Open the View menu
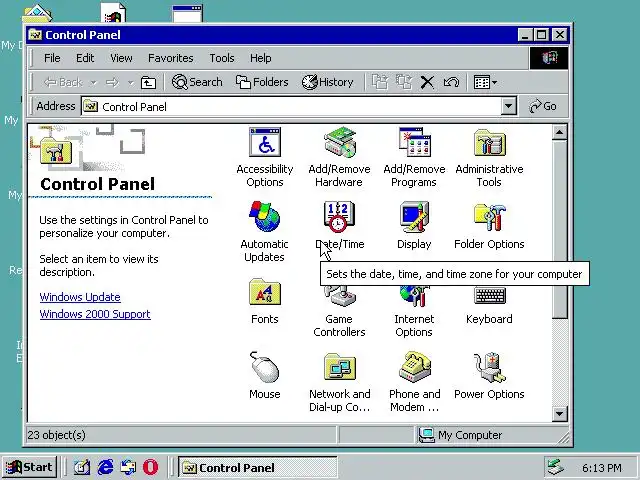The height and width of the screenshot is (480, 640). (121, 58)
